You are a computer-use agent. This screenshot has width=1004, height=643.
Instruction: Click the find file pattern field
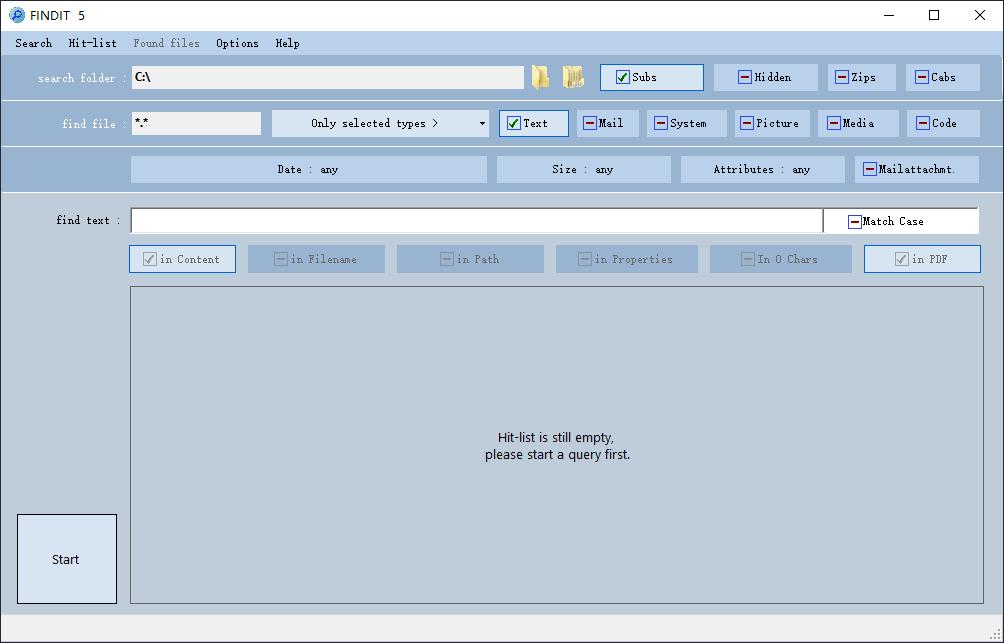point(196,124)
